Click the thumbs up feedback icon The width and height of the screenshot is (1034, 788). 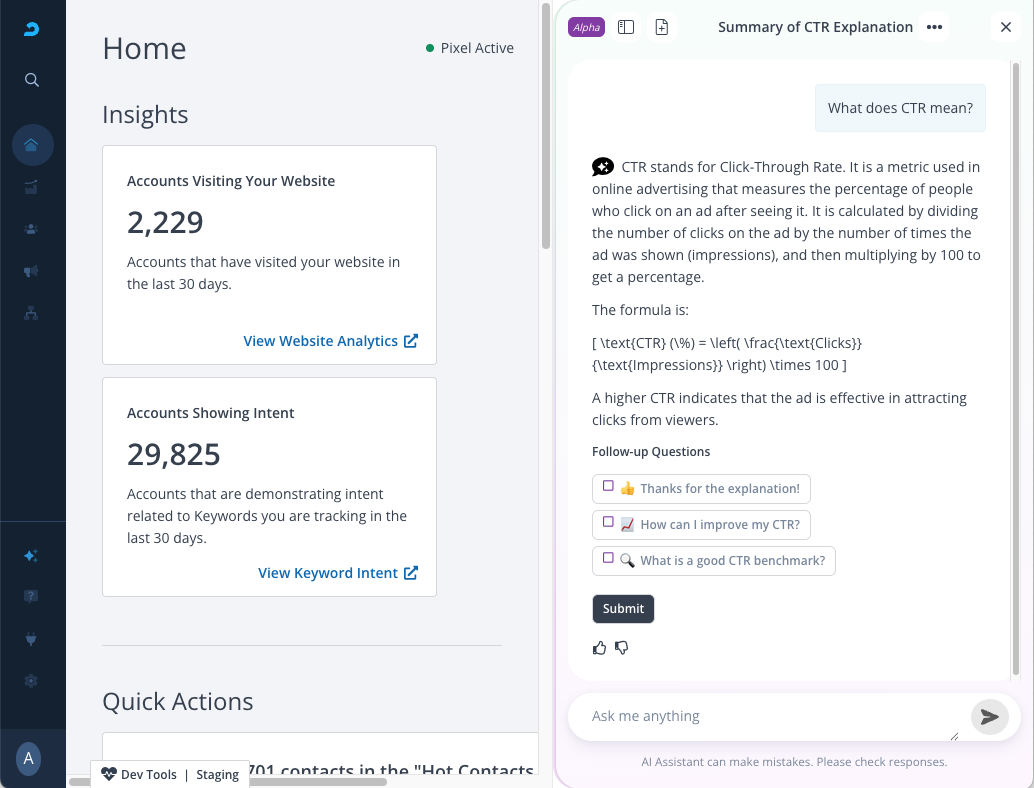click(600, 648)
